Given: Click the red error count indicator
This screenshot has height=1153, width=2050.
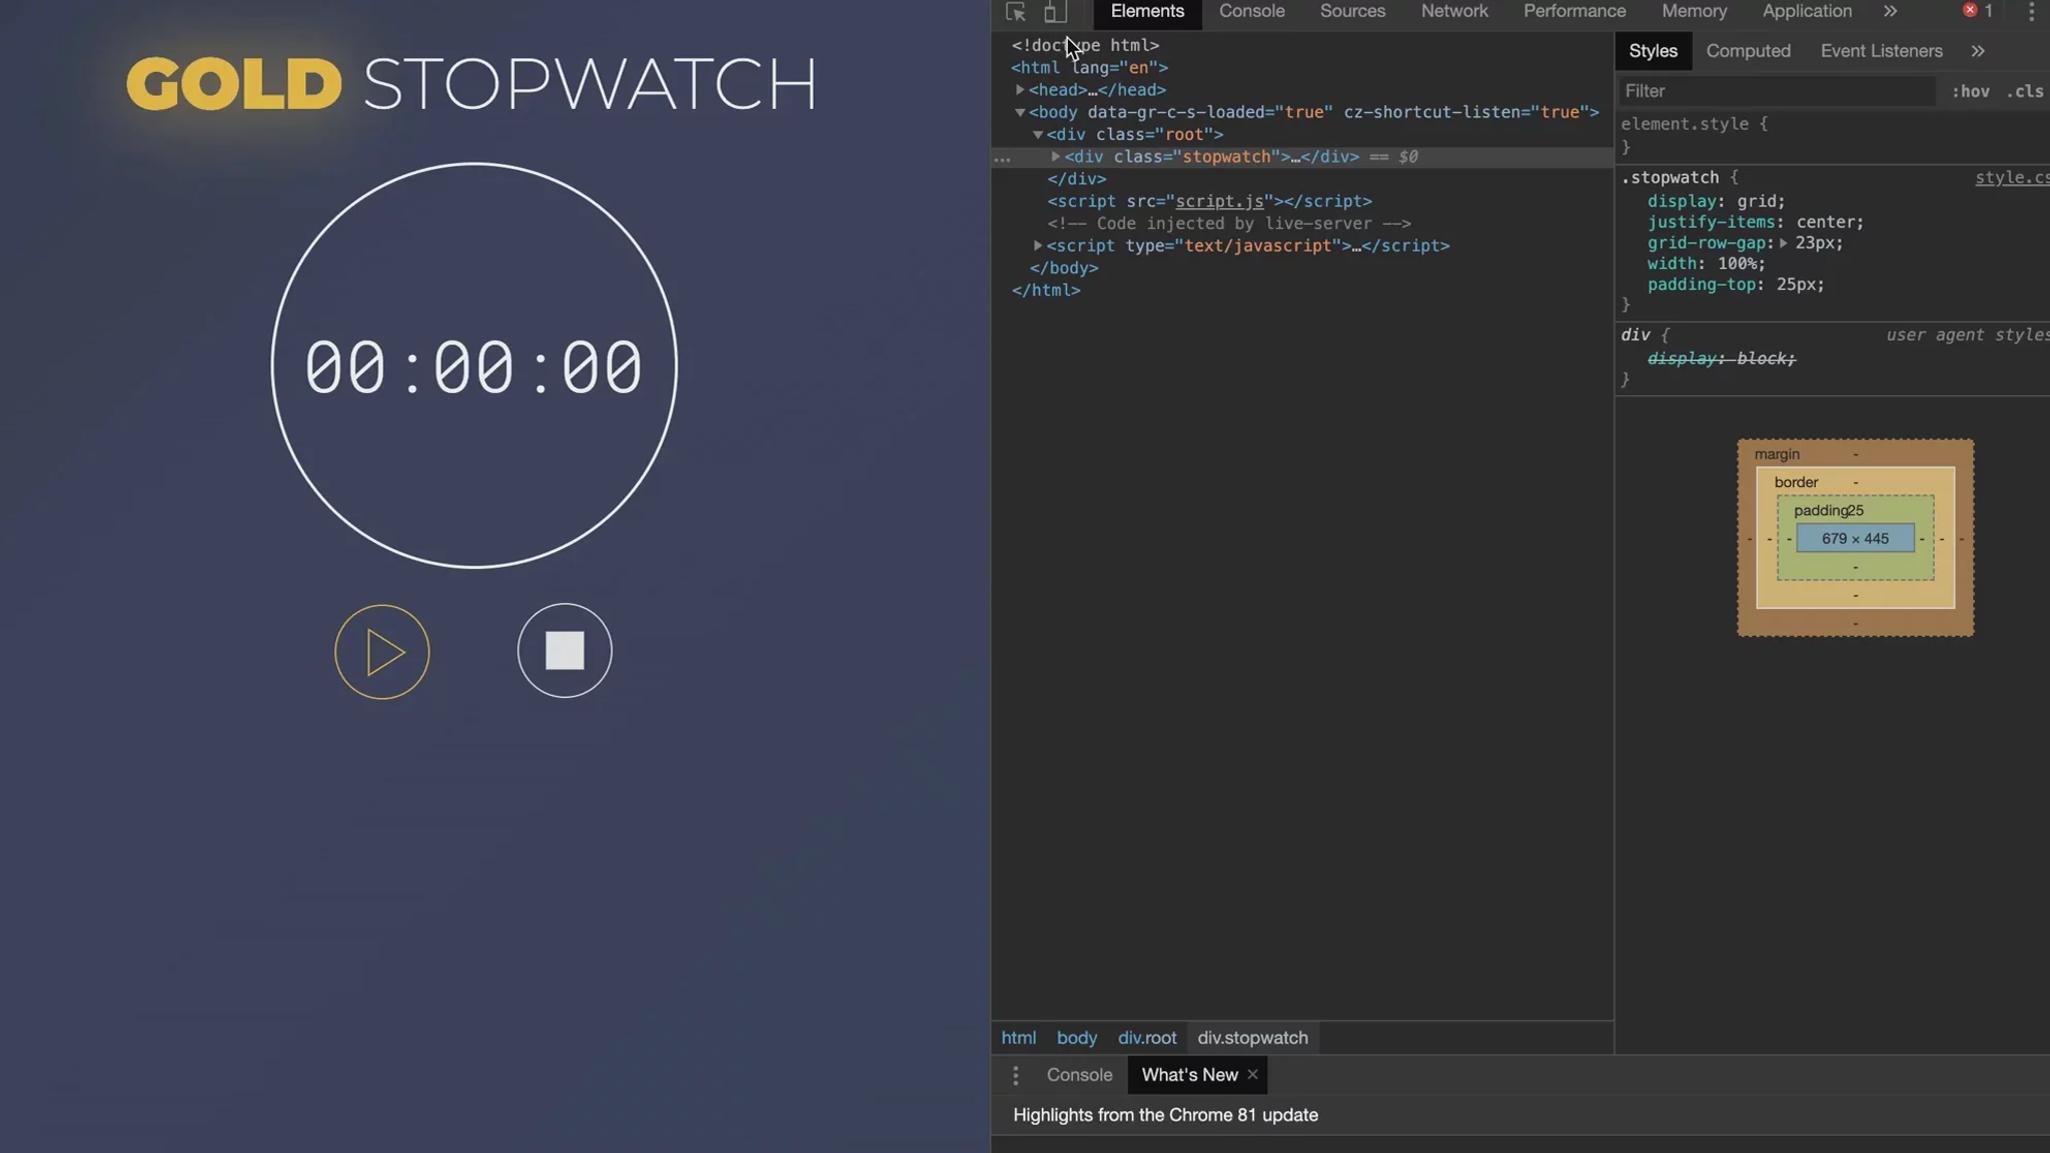Looking at the screenshot, I should (1977, 10).
